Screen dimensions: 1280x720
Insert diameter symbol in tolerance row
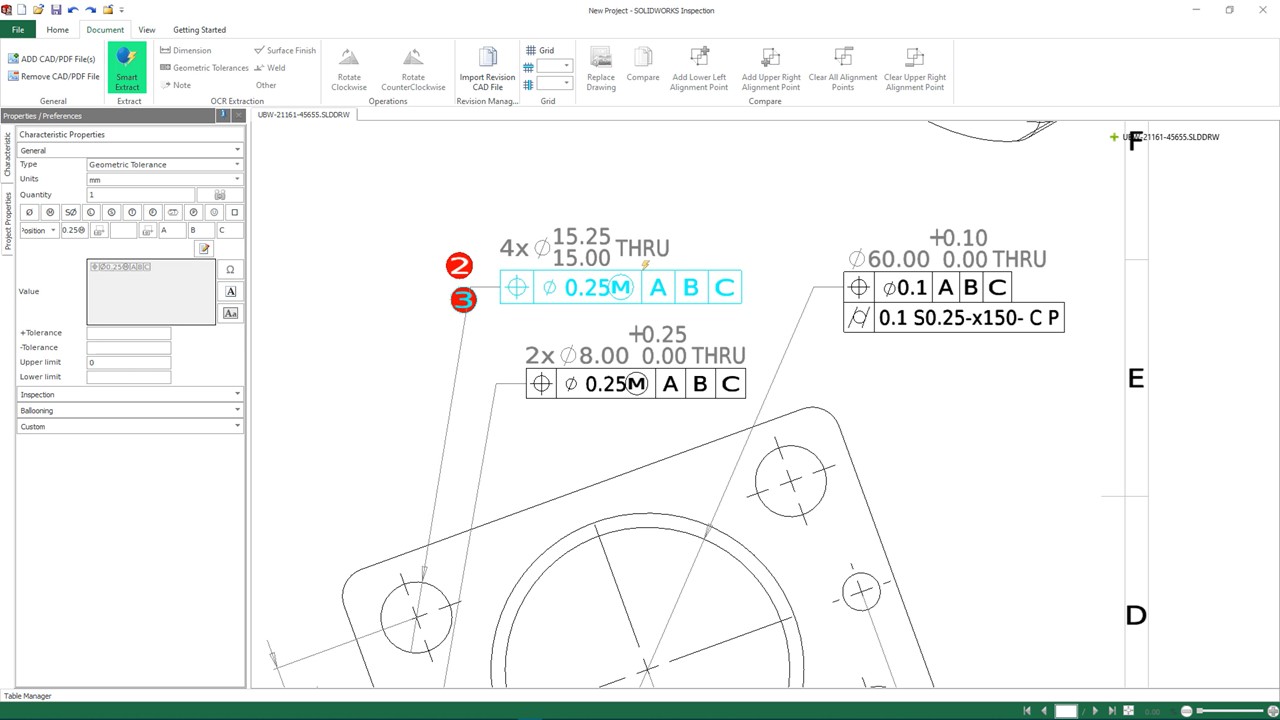(29, 212)
